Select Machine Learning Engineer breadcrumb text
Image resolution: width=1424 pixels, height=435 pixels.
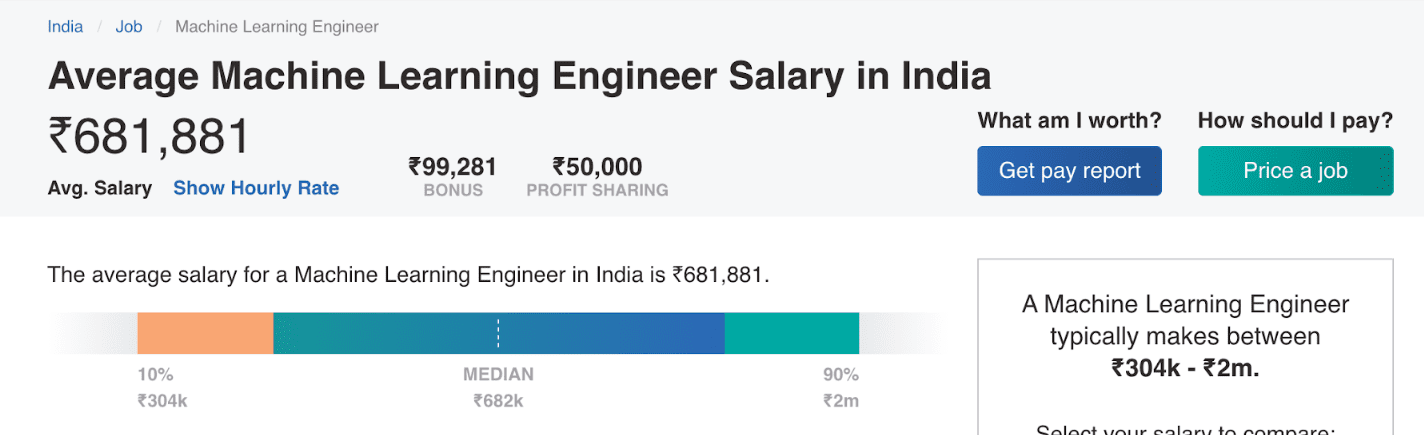276,27
